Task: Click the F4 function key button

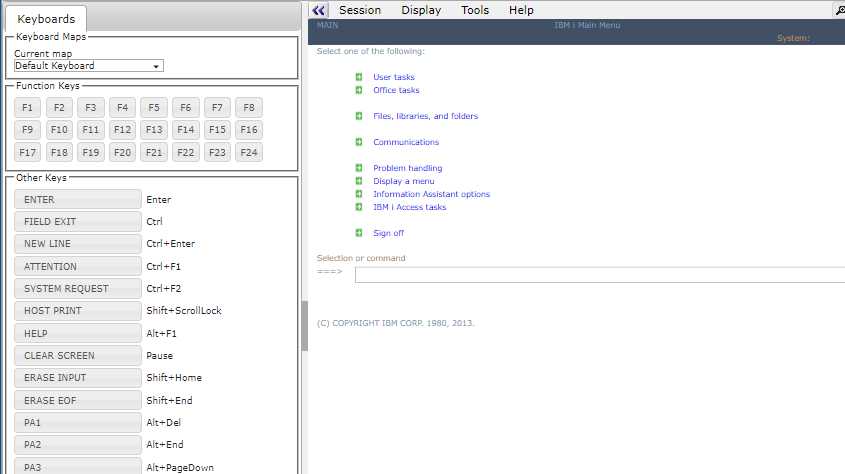Action: click(x=122, y=108)
